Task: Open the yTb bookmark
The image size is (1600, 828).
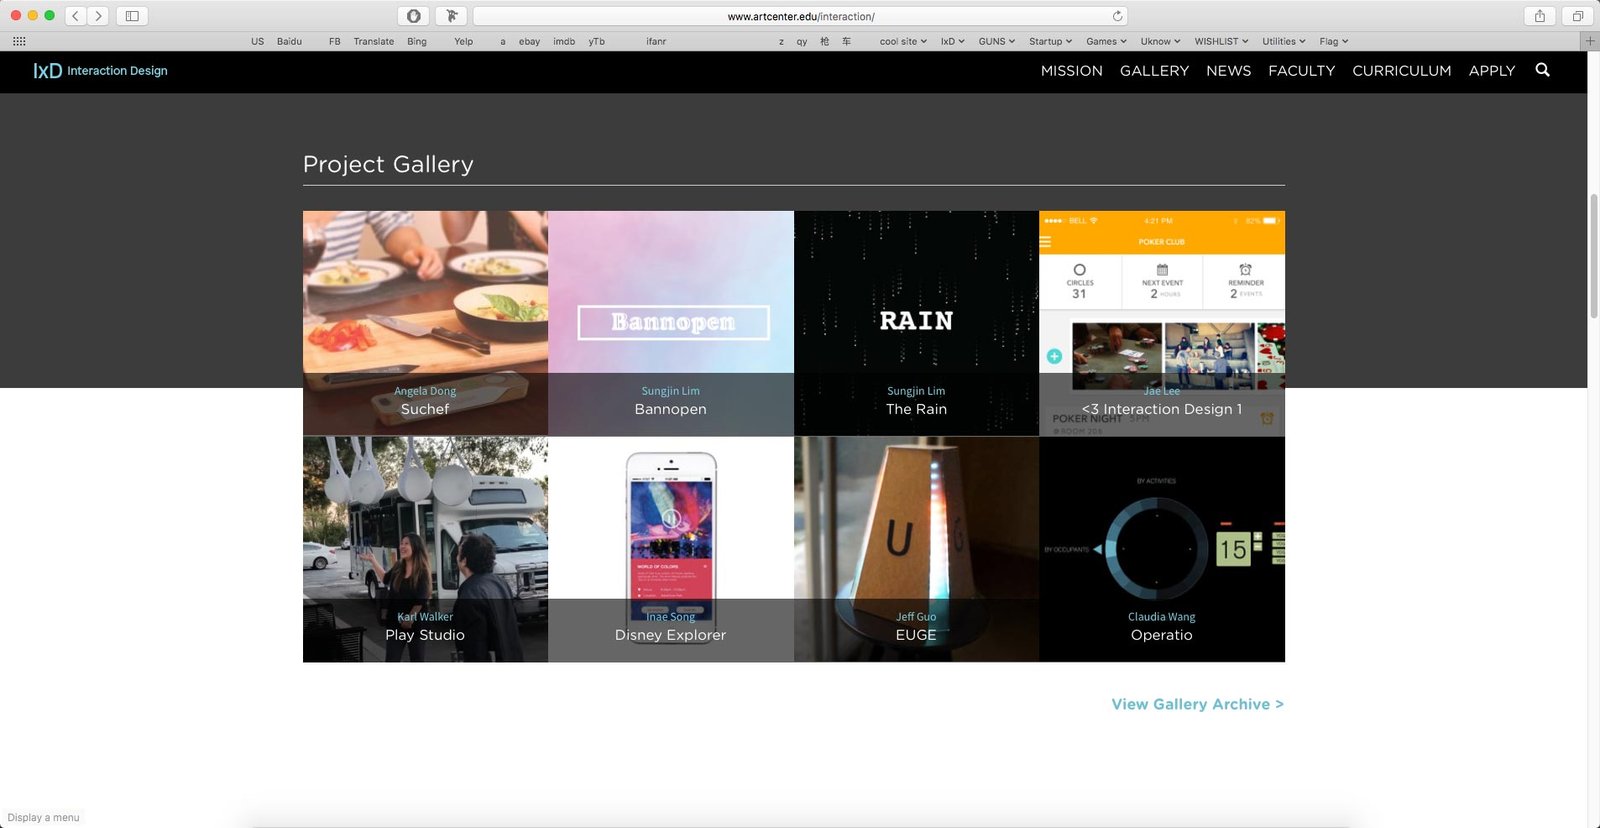Action: [x=596, y=41]
